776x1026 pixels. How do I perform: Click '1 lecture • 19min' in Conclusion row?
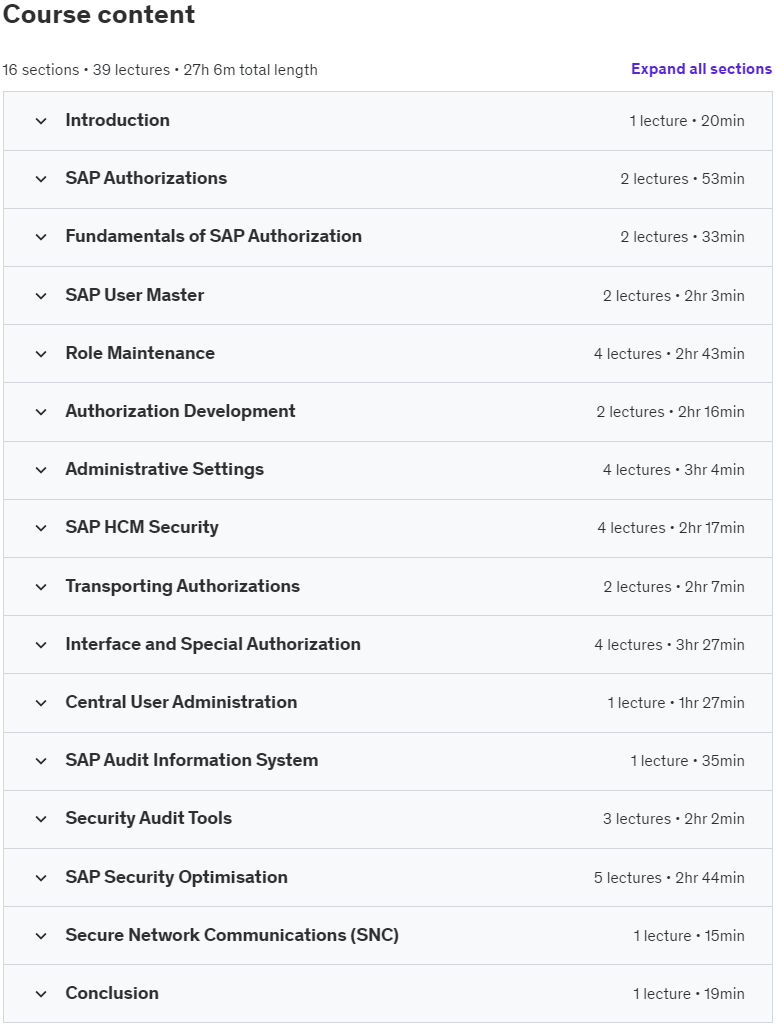click(689, 995)
